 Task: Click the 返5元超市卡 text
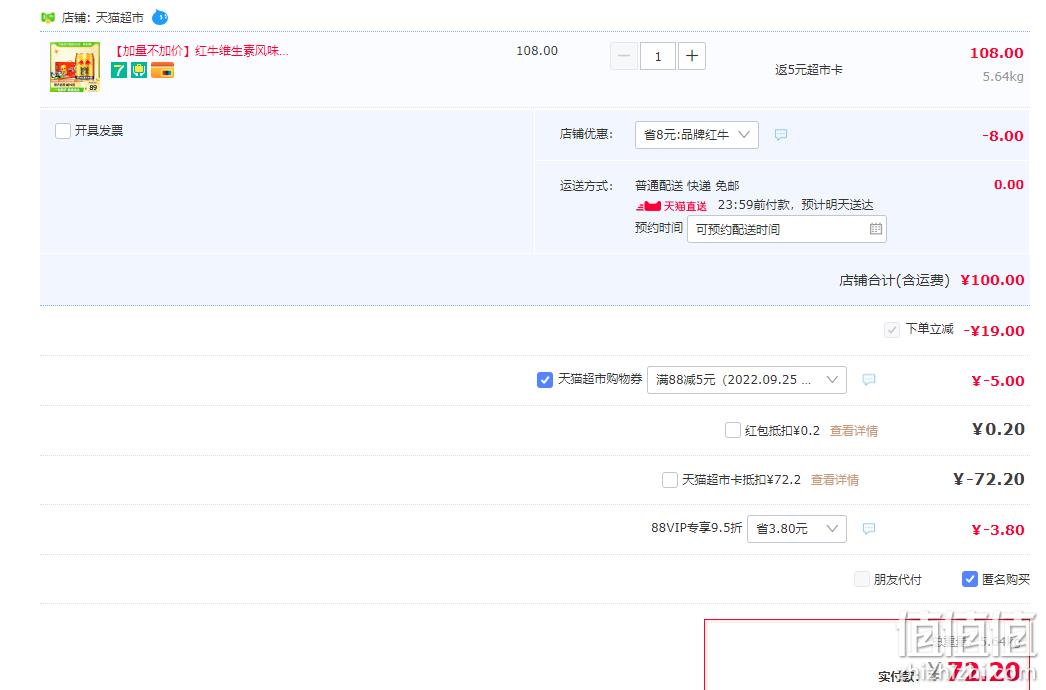pos(809,70)
